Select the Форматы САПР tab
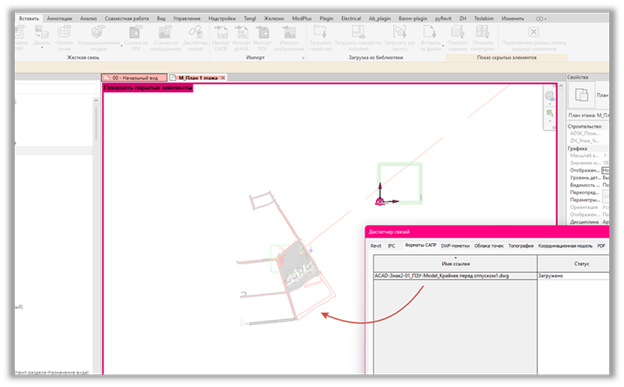The image size is (624, 387). (x=420, y=245)
